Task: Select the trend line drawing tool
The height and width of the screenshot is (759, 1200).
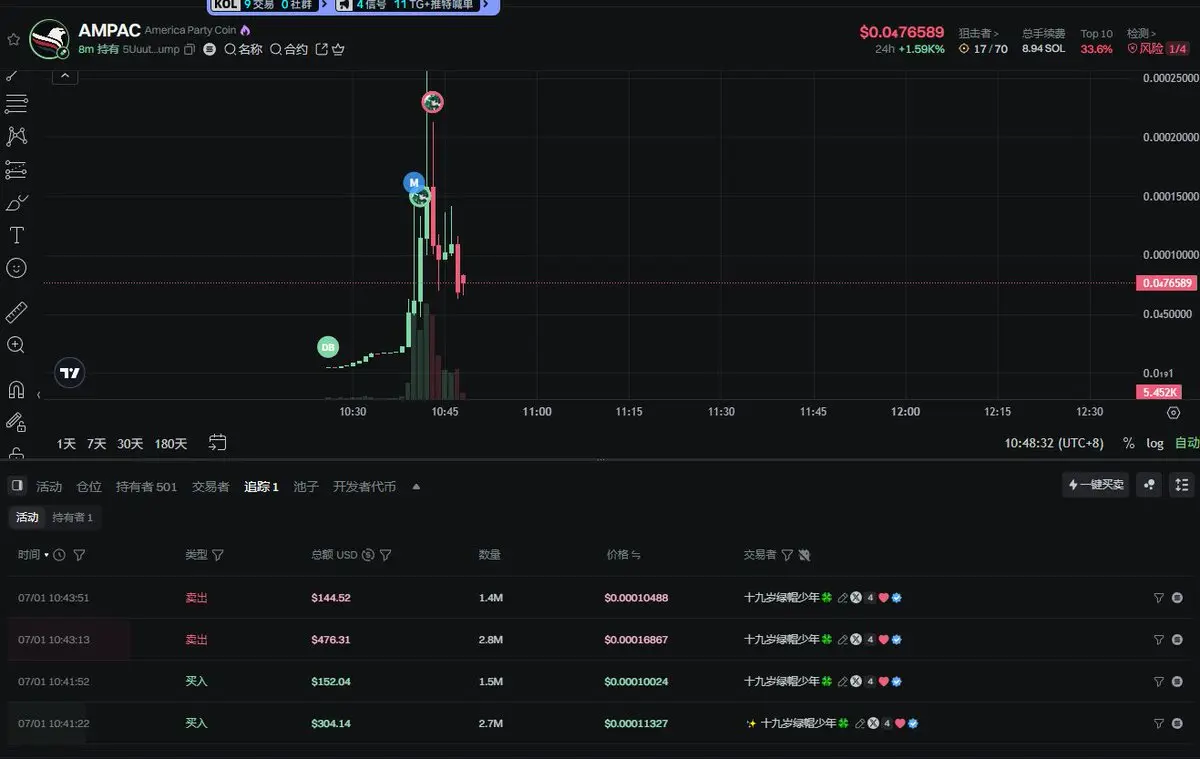Action: point(14,76)
